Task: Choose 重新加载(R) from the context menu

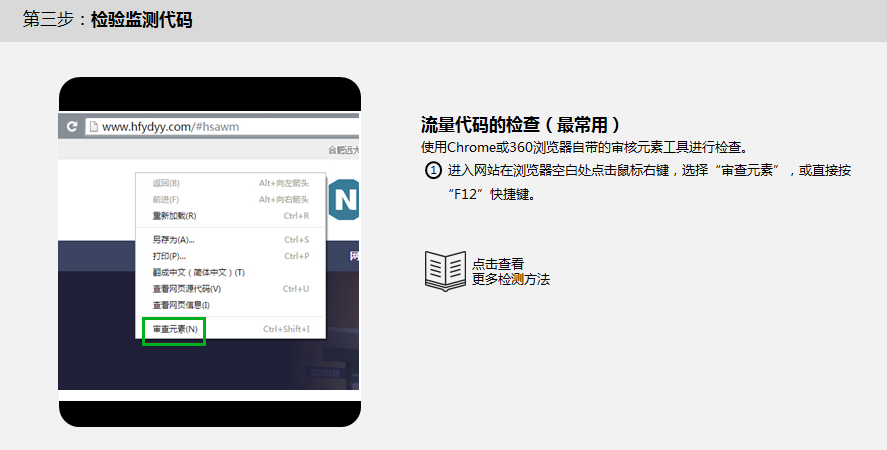Action: 174,215
